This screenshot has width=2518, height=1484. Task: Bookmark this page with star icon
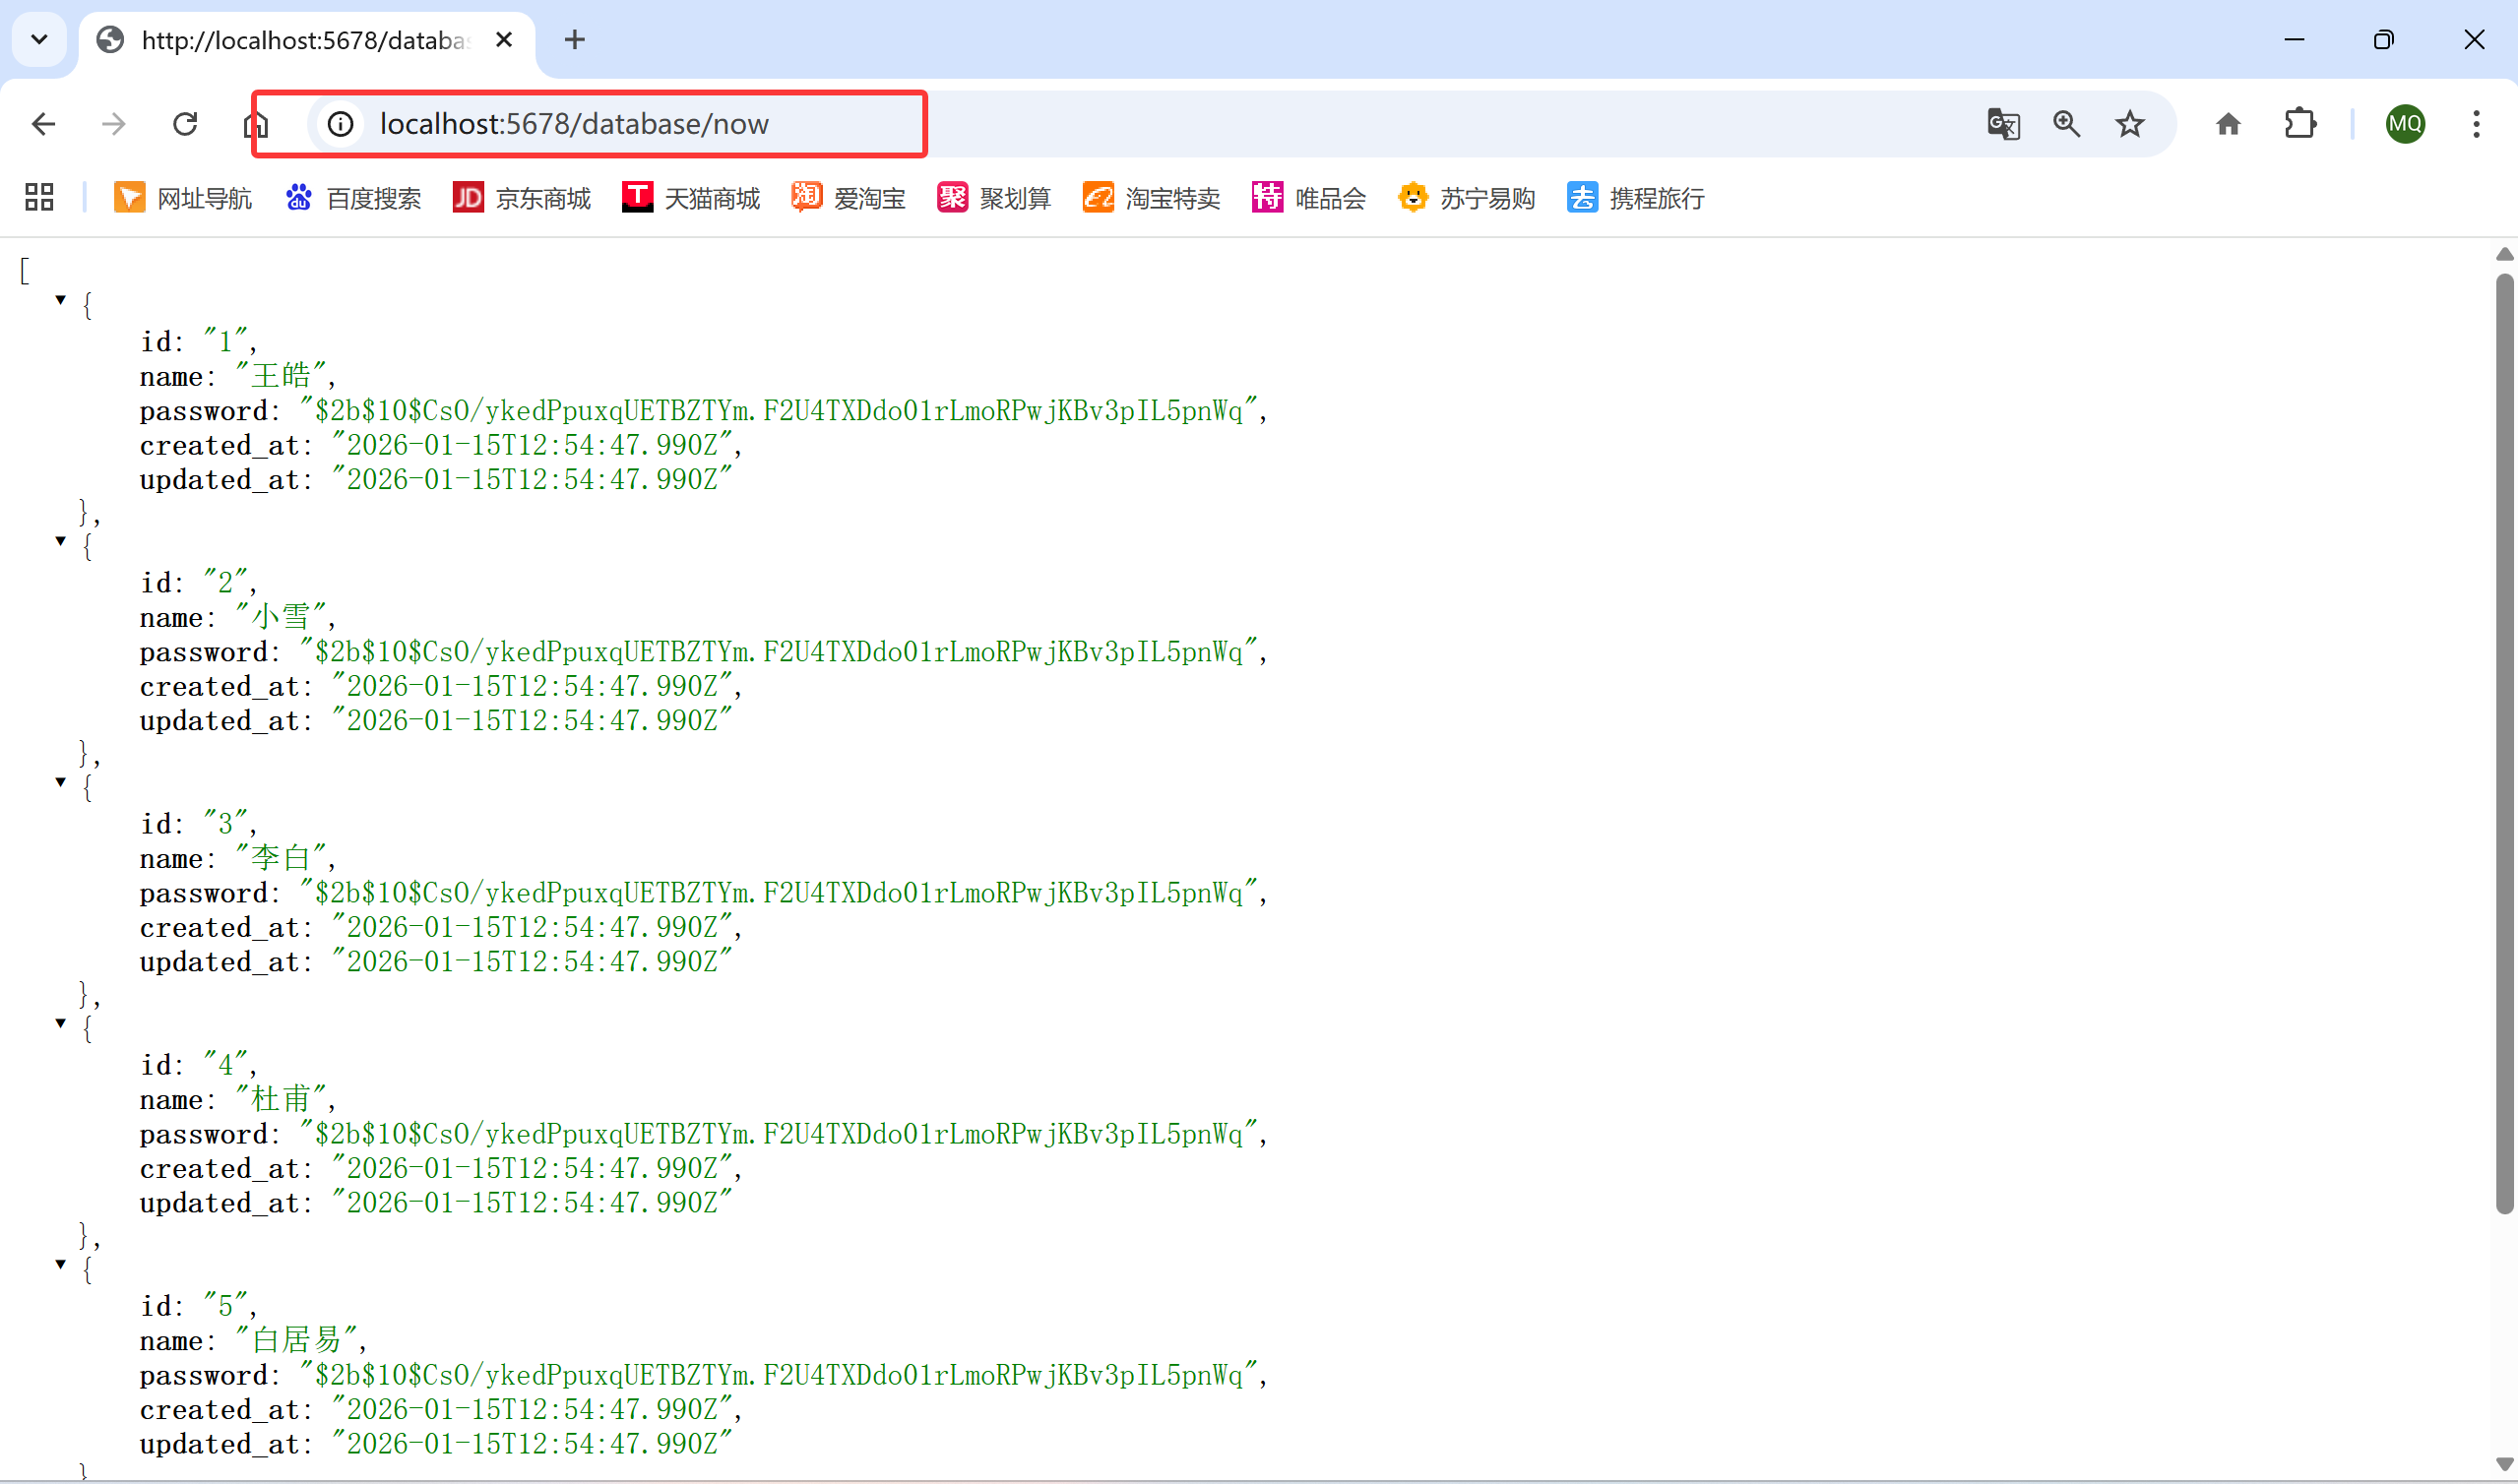(x=2129, y=124)
